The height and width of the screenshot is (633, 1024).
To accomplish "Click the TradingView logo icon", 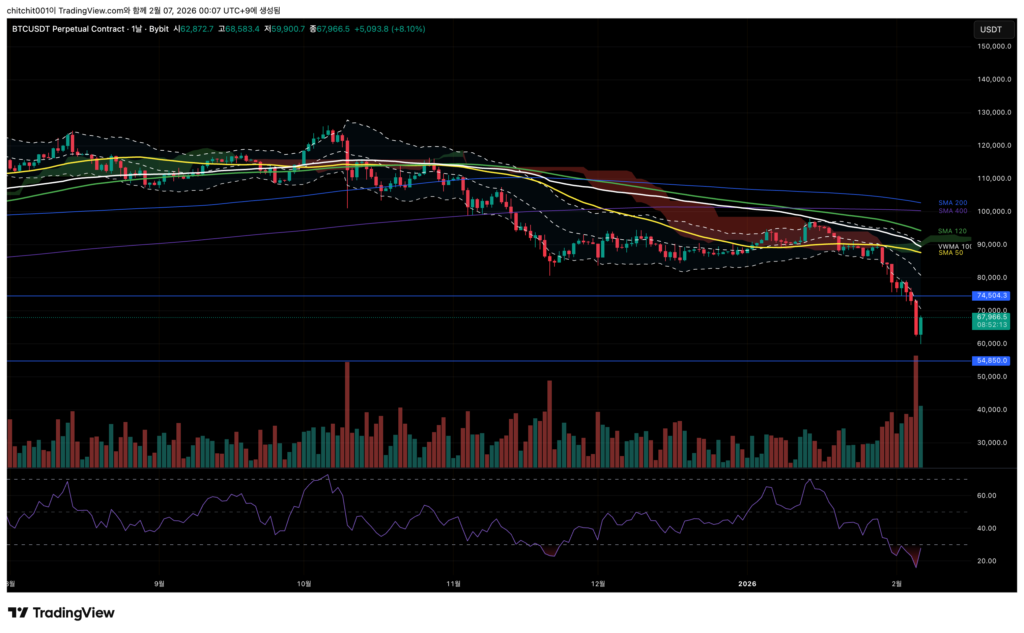I will pos(18,613).
